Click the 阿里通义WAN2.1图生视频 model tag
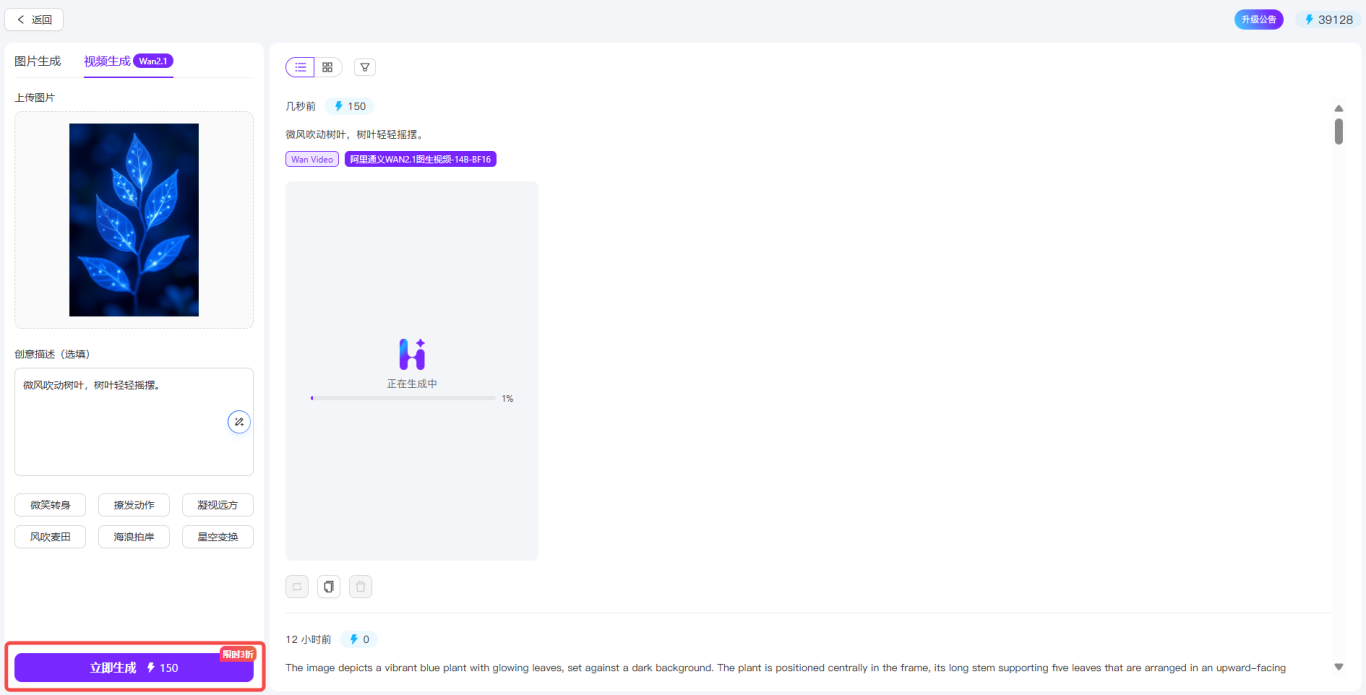Screen dimensions: 1366x695 [x=421, y=159]
